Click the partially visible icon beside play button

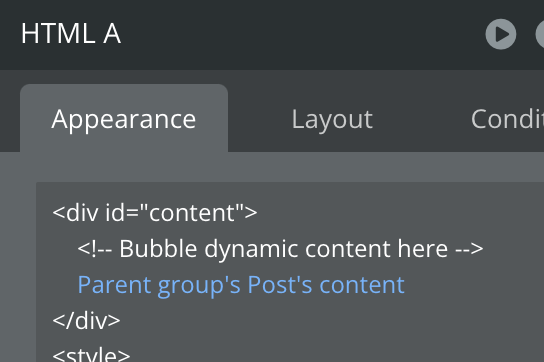click(x=540, y=34)
